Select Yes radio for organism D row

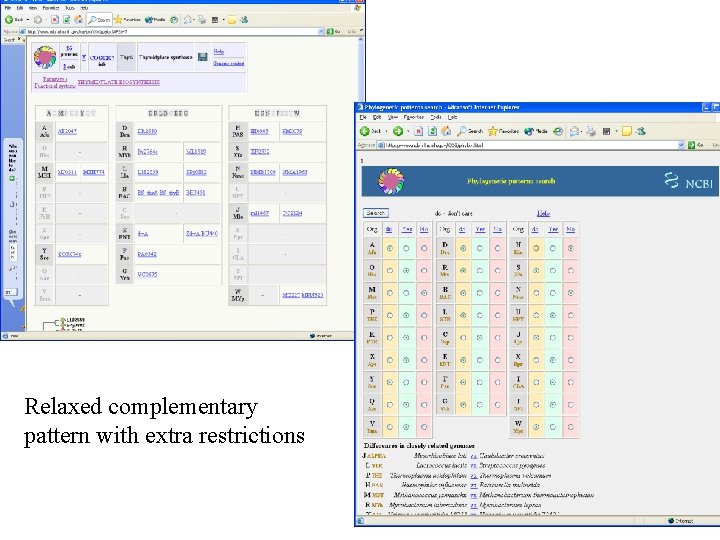[480, 248]
